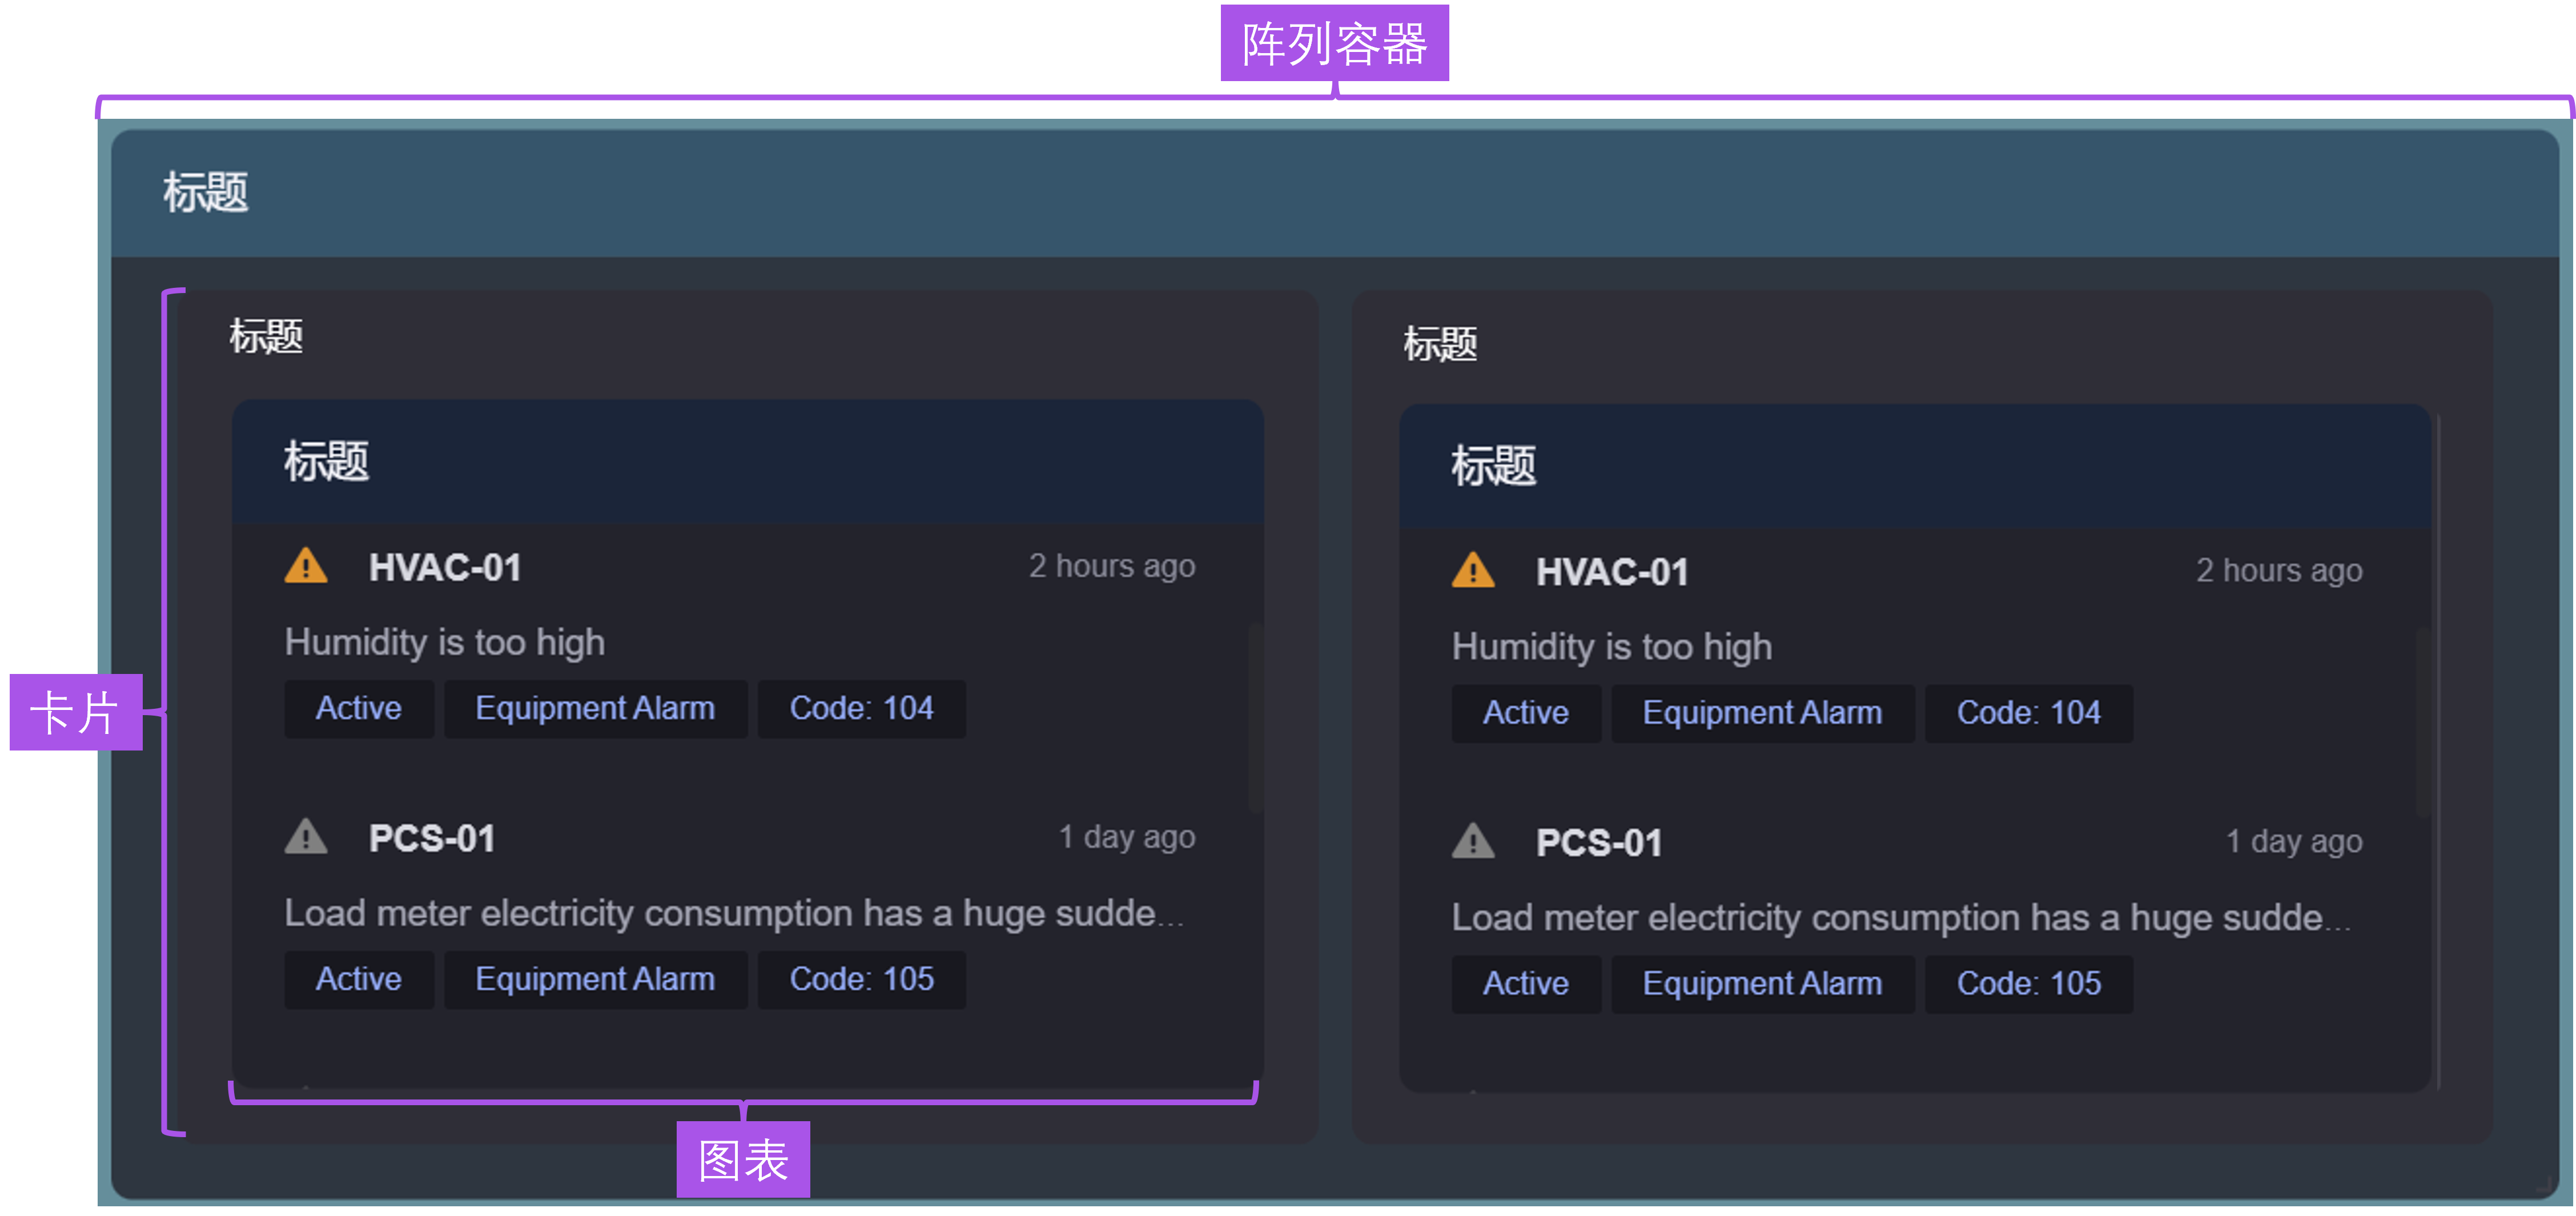Click the top 标题 header of the array container

click(x=1334, y=192)
